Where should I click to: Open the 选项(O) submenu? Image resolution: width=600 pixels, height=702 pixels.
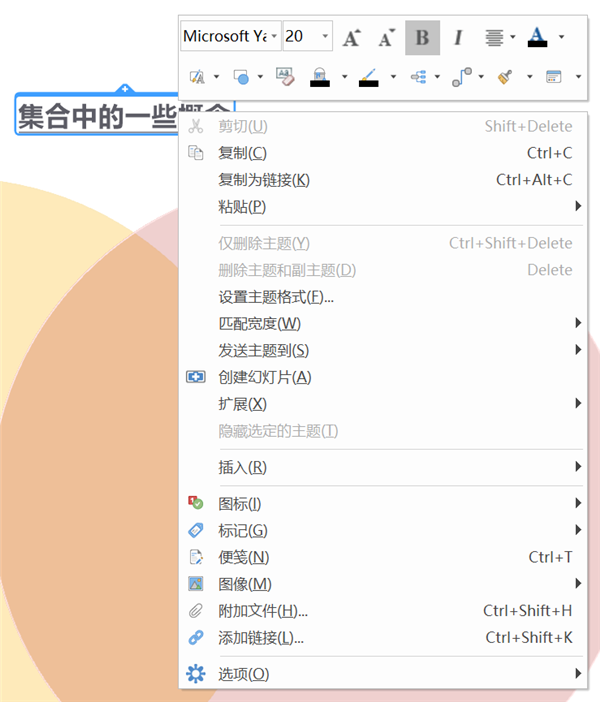click(383, 674)
